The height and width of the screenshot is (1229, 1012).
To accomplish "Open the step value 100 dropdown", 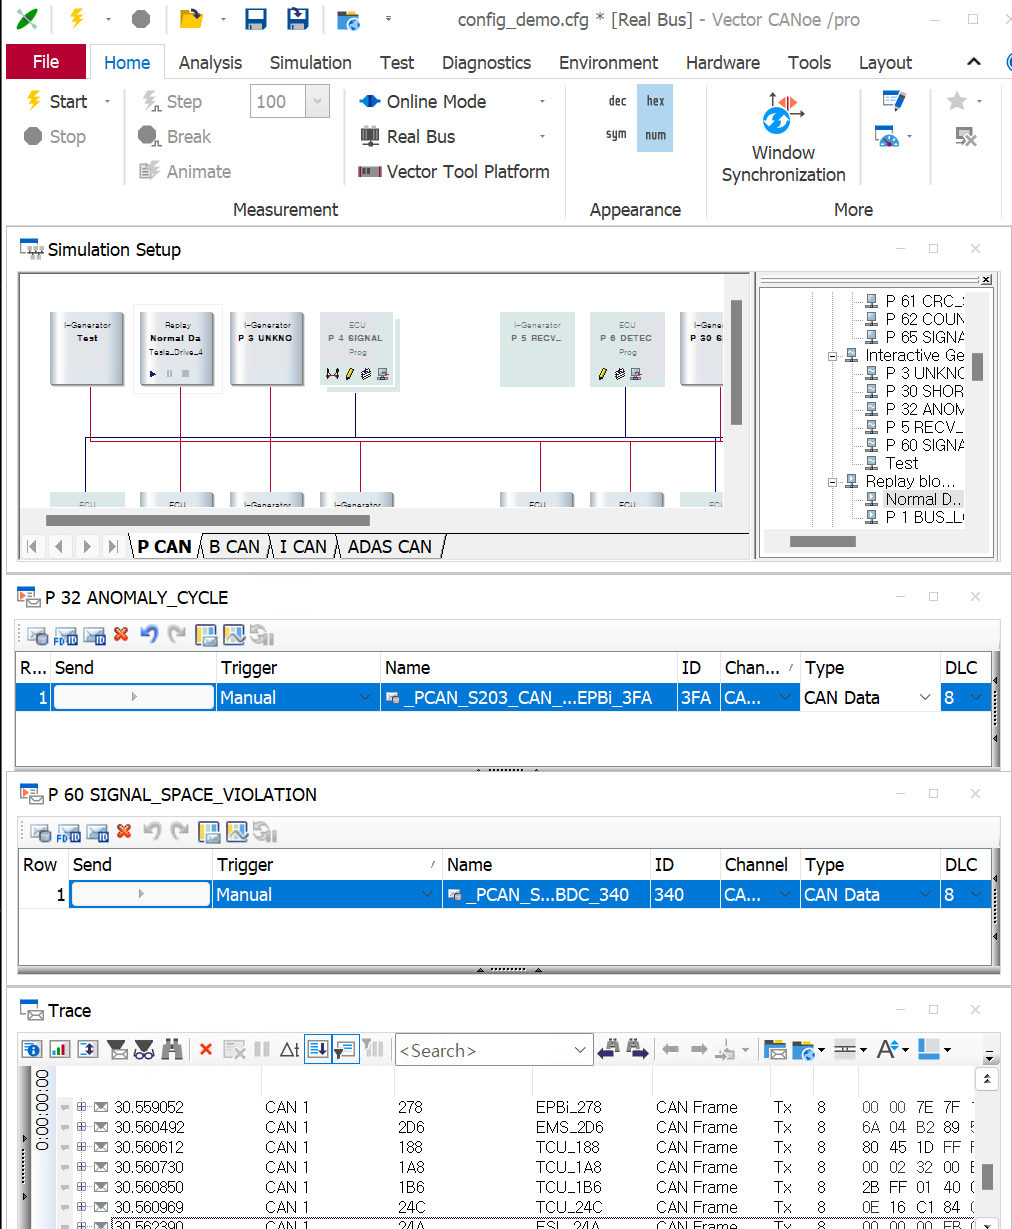I will point(318,101).
